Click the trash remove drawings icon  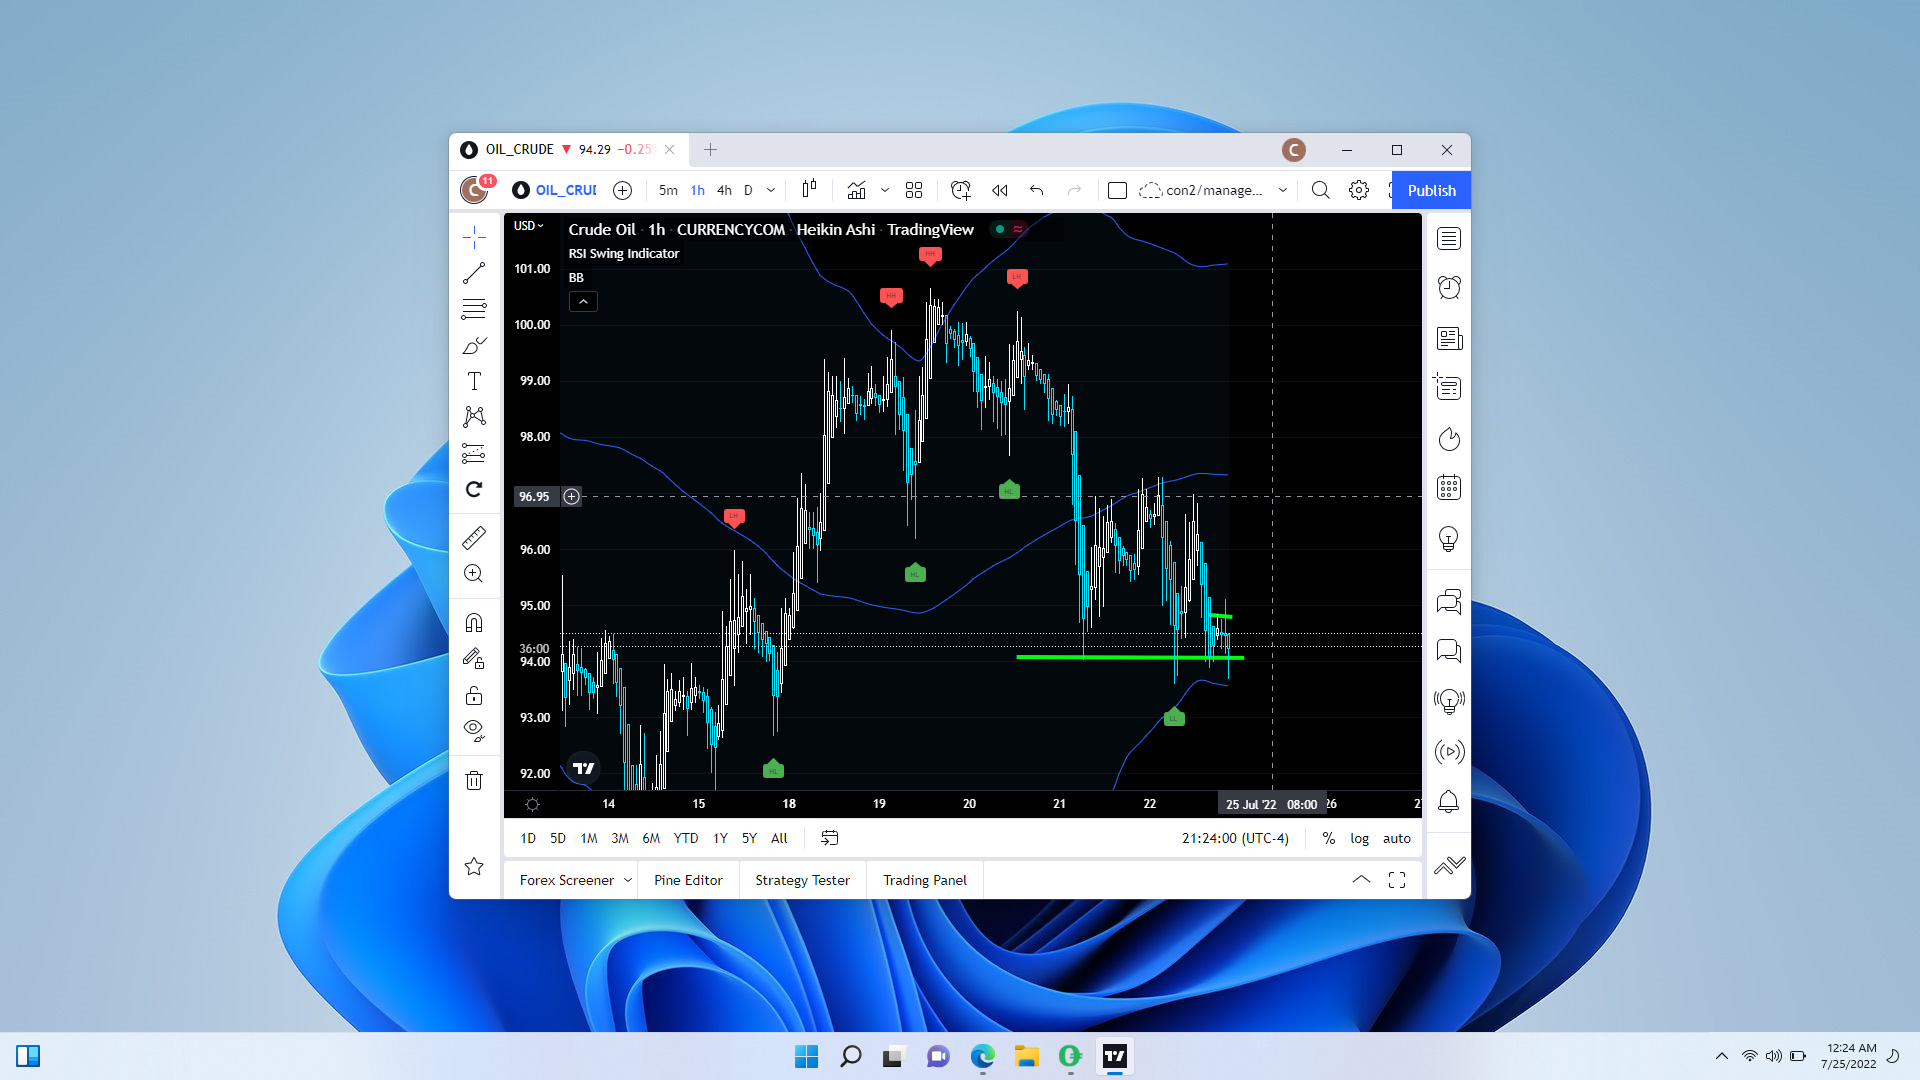pyautogui.click(x=474, y=780)
